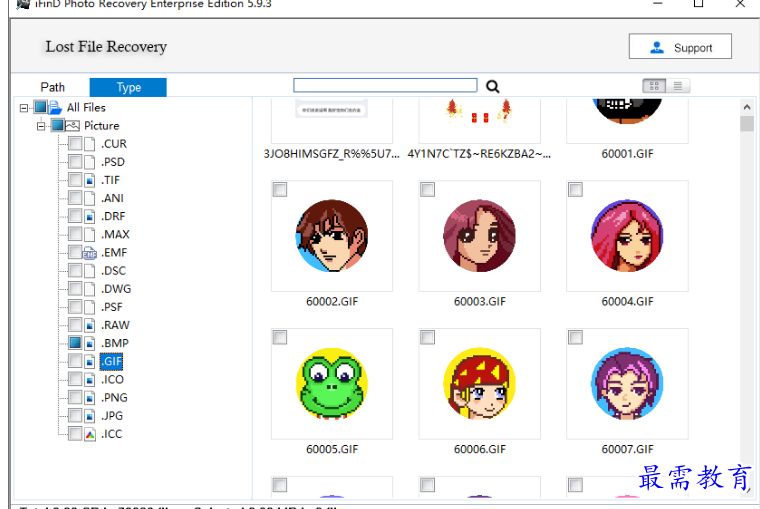The width and height of the screenshot is (760, 509).
Task: Click the .RAW file type icon
Action: tap(90, 325)
